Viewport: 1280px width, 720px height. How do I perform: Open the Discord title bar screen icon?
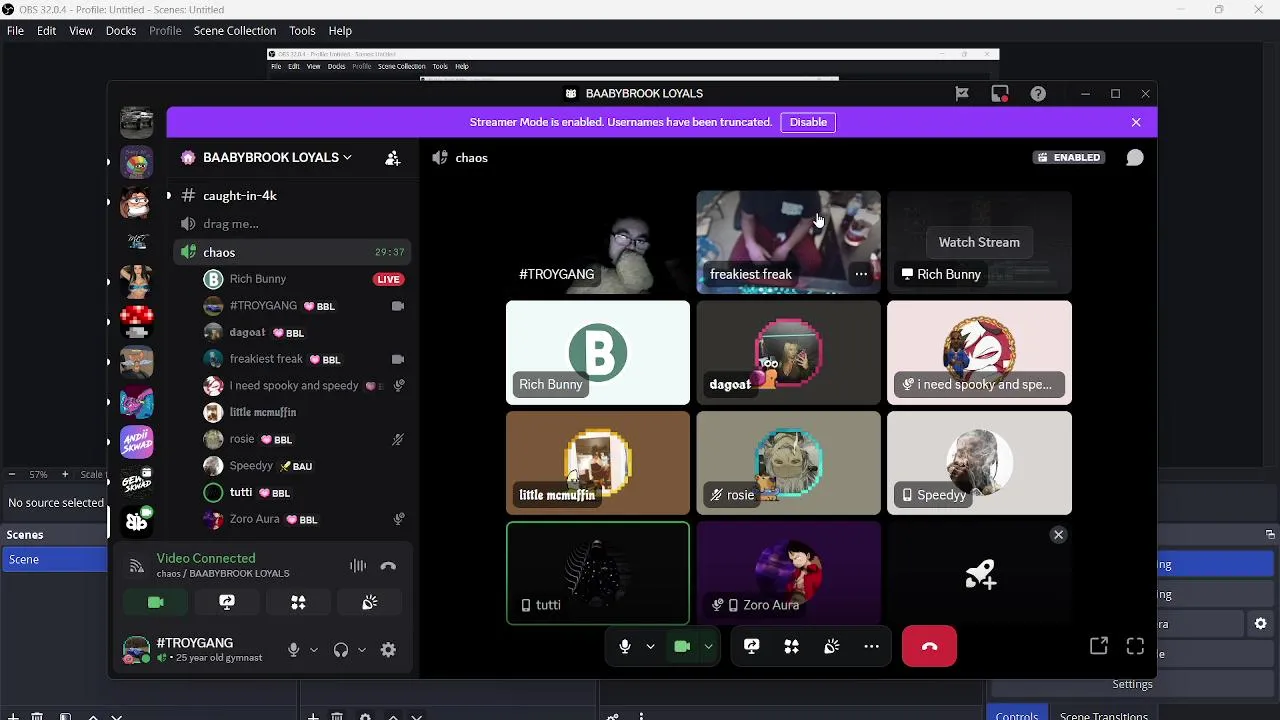1000,94
